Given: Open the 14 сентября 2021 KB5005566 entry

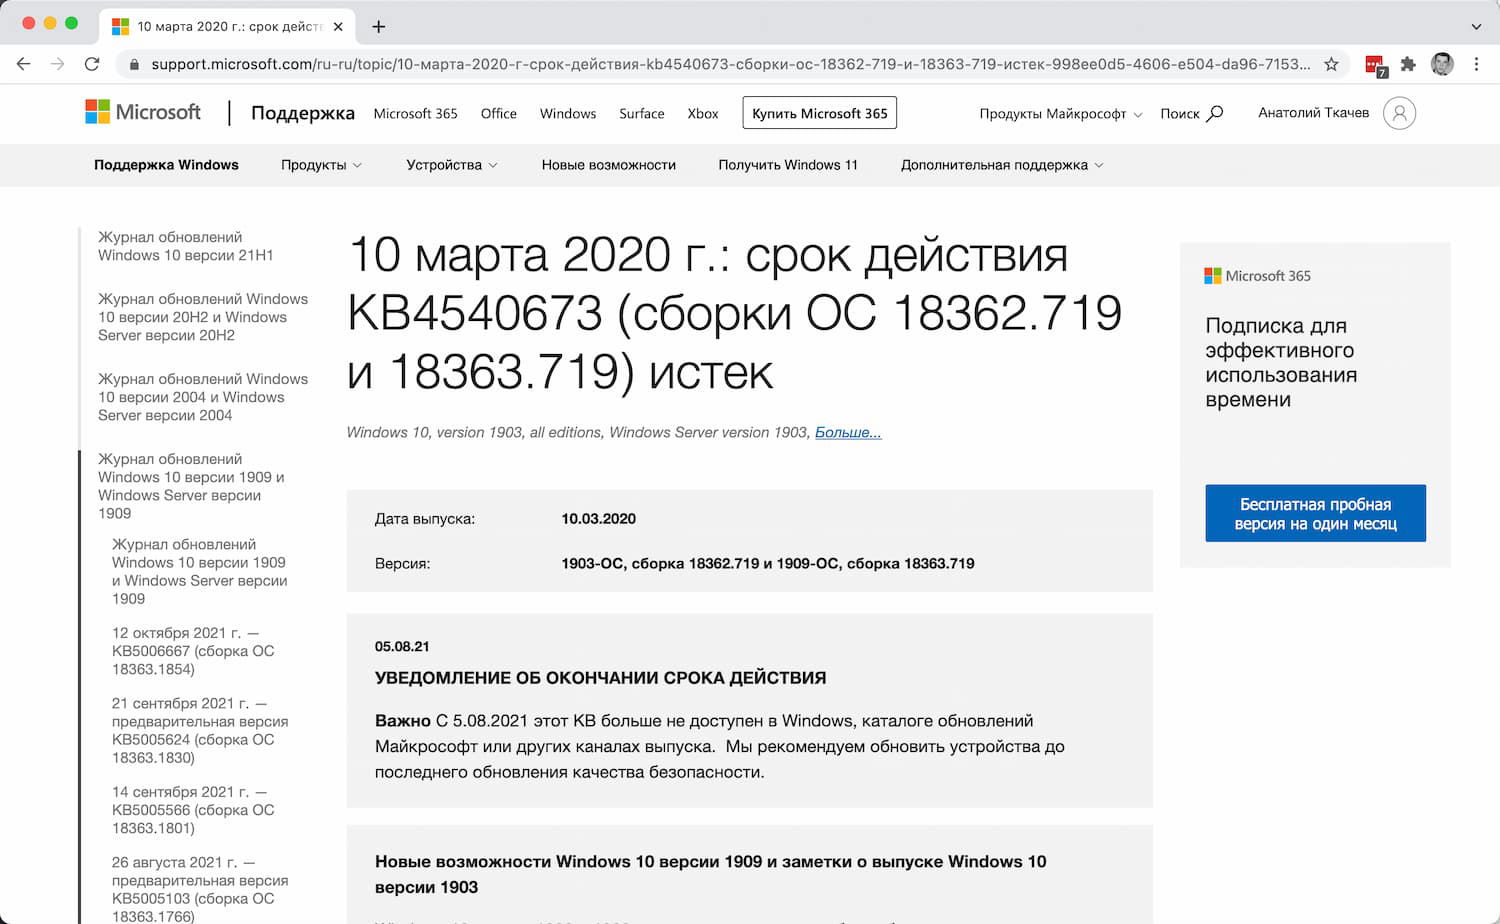Looking at the screenshot, I should [193, 810].
